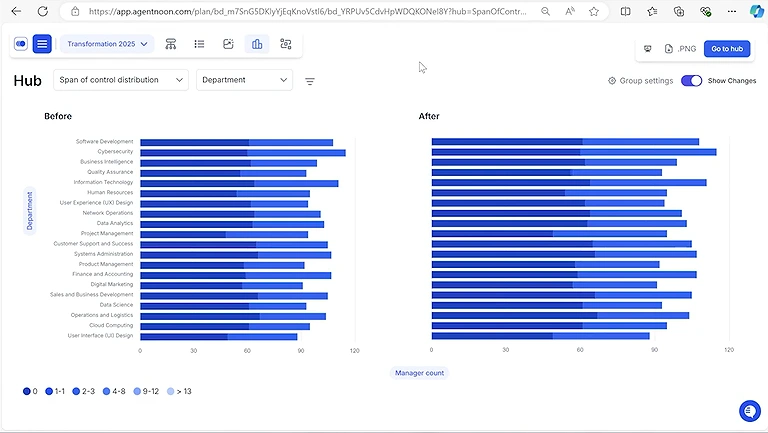Toggle legend item 2-3

coord(83,391)
